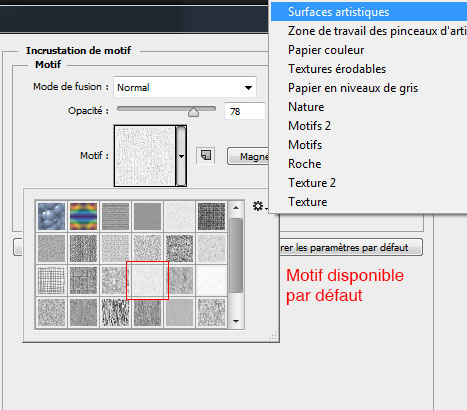This screenshot has height=410, width=467.
Task: Click the scroll down arrow of pattern list
Action: coord(236,321)
